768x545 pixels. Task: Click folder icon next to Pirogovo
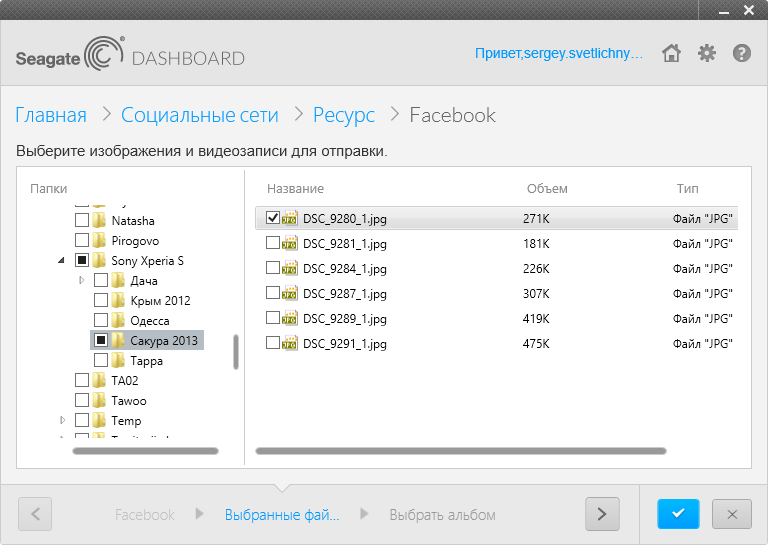[99, 240]
